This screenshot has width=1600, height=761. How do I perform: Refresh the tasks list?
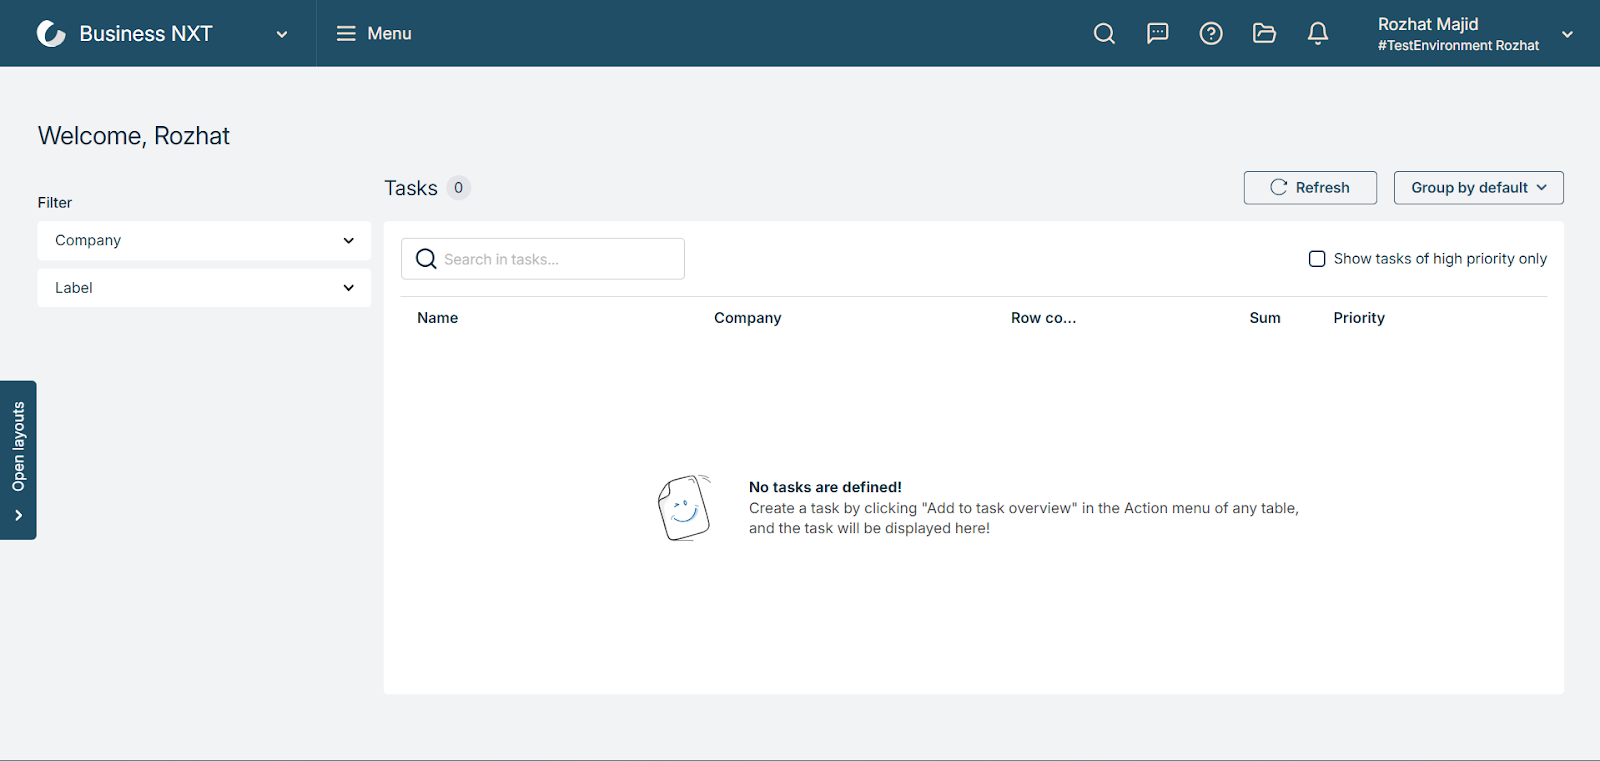tap(1310, 188)
